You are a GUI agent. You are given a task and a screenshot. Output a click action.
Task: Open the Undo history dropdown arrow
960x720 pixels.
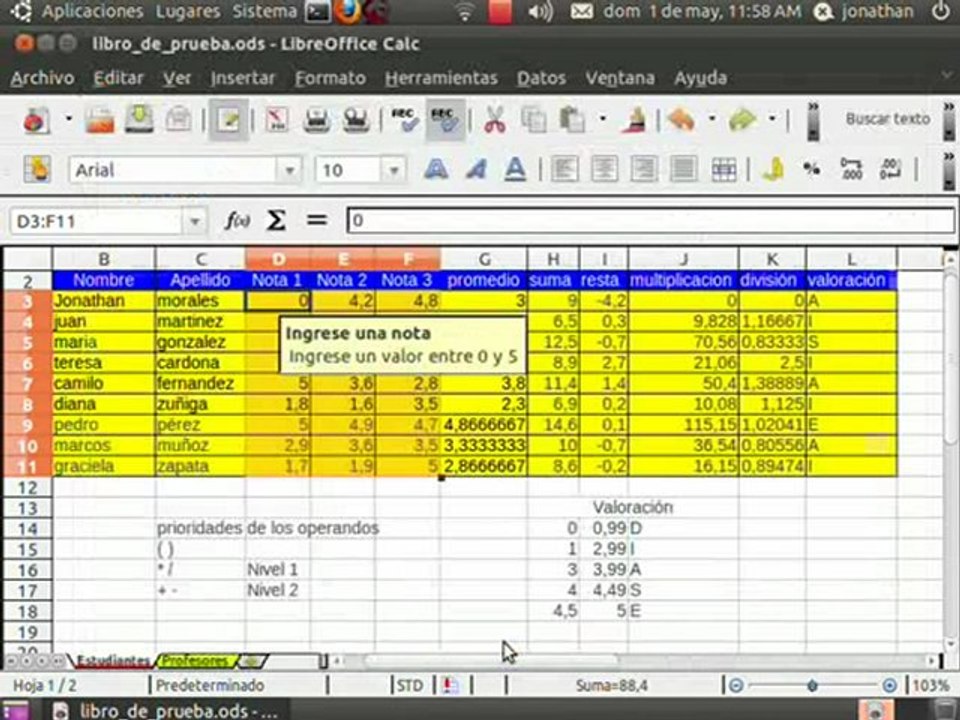pos(711,119)
